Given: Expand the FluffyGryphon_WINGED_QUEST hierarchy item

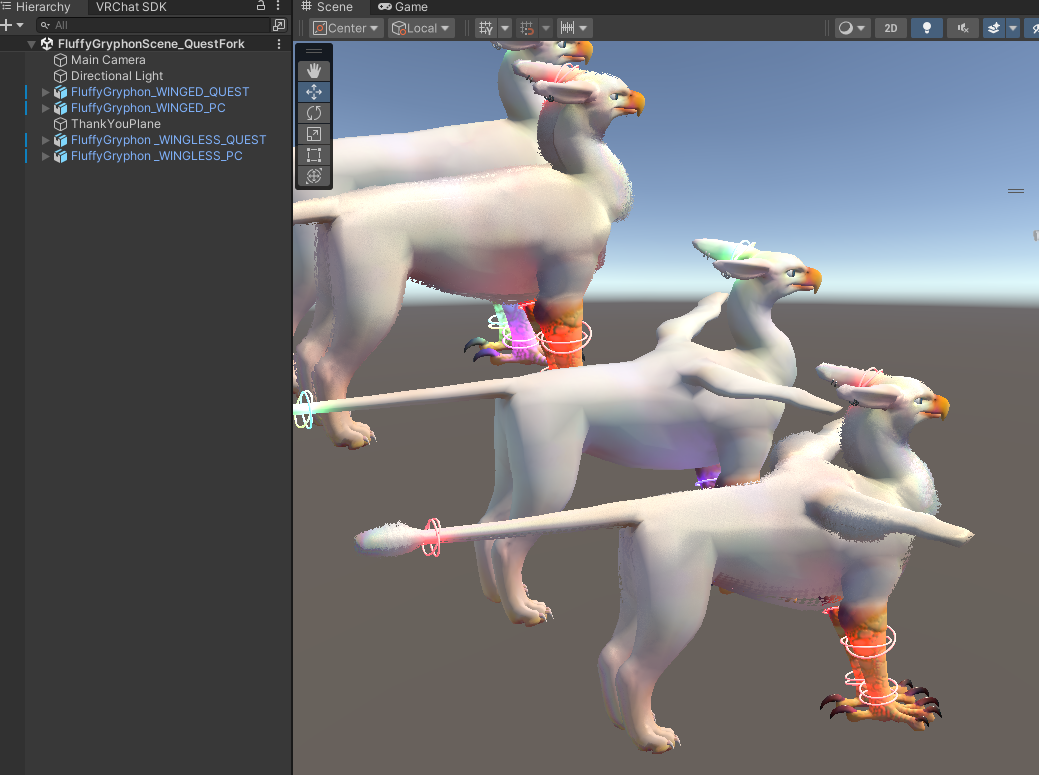Looking at the screenshot, I should pyautogui.click(x=44, y=92).
